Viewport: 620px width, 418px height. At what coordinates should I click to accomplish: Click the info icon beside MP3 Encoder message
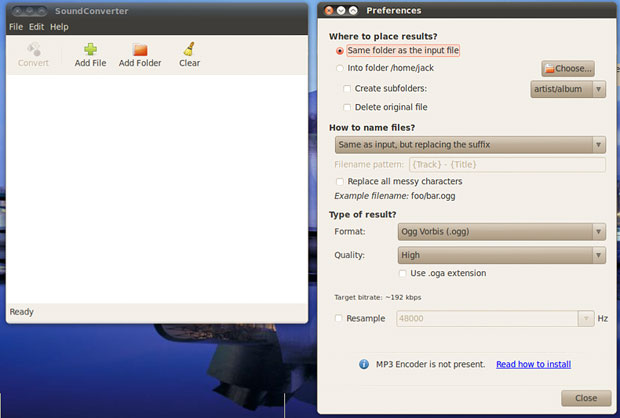[364, 364]
